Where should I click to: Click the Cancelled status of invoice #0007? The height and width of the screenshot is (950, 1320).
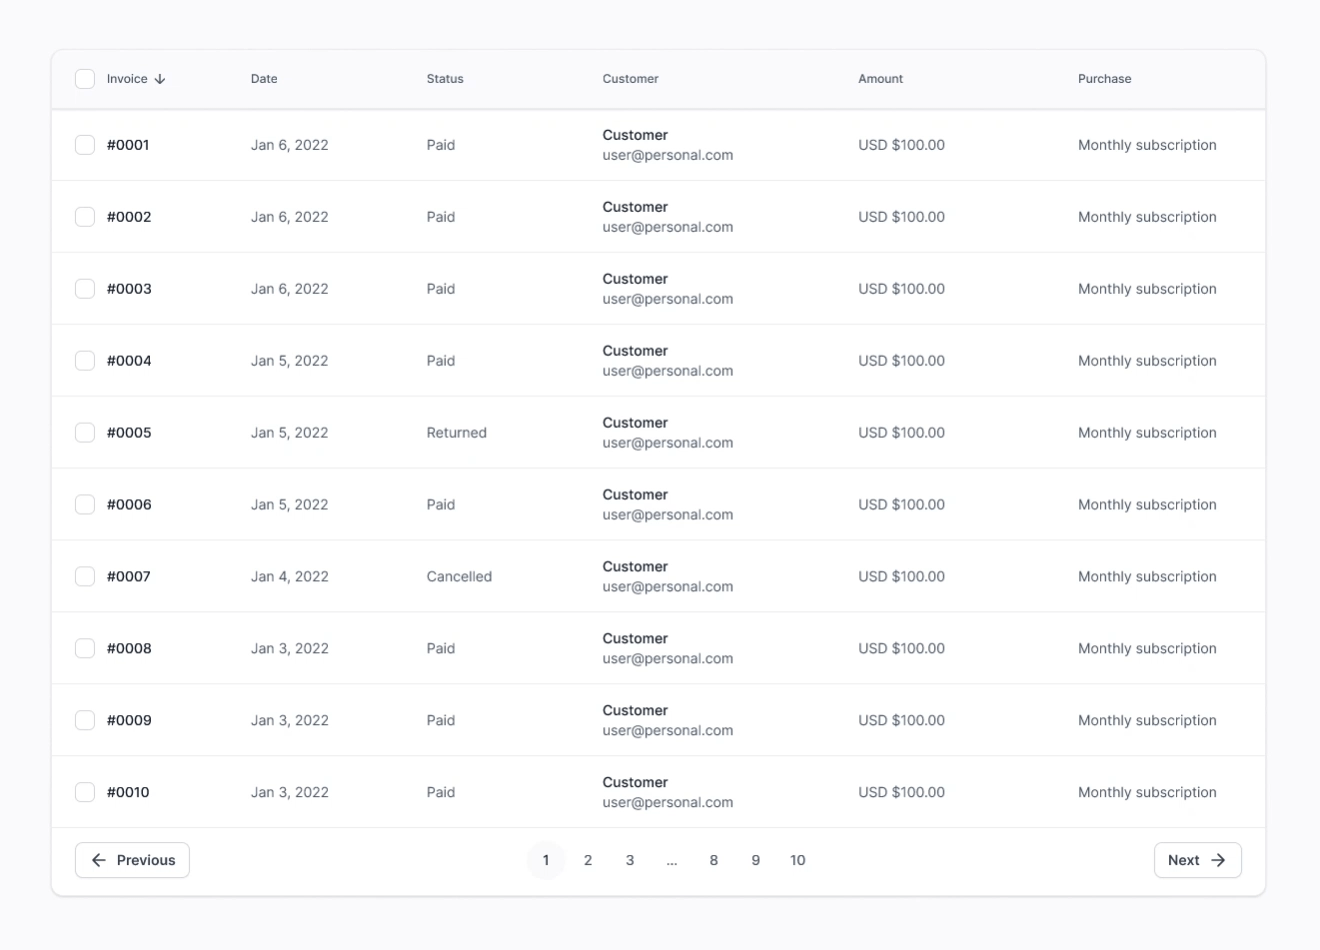(x=459, y=577)
